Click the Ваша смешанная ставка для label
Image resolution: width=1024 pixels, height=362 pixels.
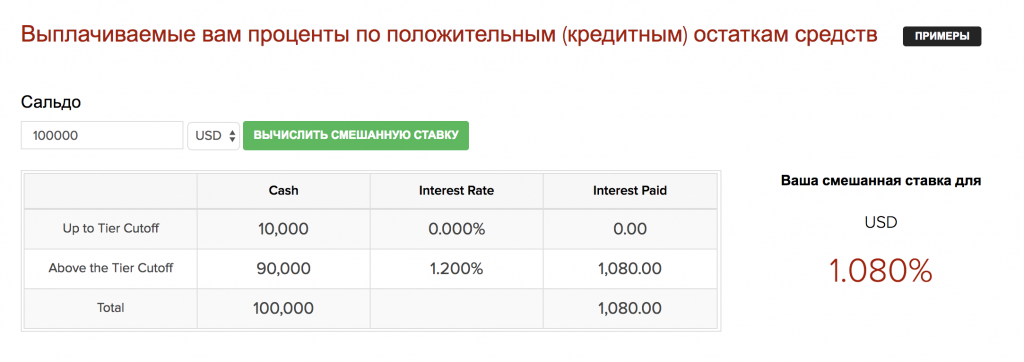point(880,181)
